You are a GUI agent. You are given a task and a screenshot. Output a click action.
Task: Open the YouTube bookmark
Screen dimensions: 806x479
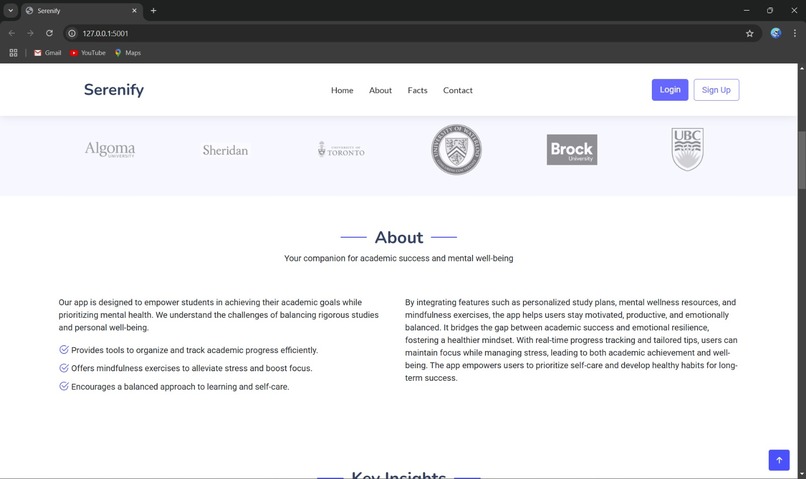[x=88, y=53]
